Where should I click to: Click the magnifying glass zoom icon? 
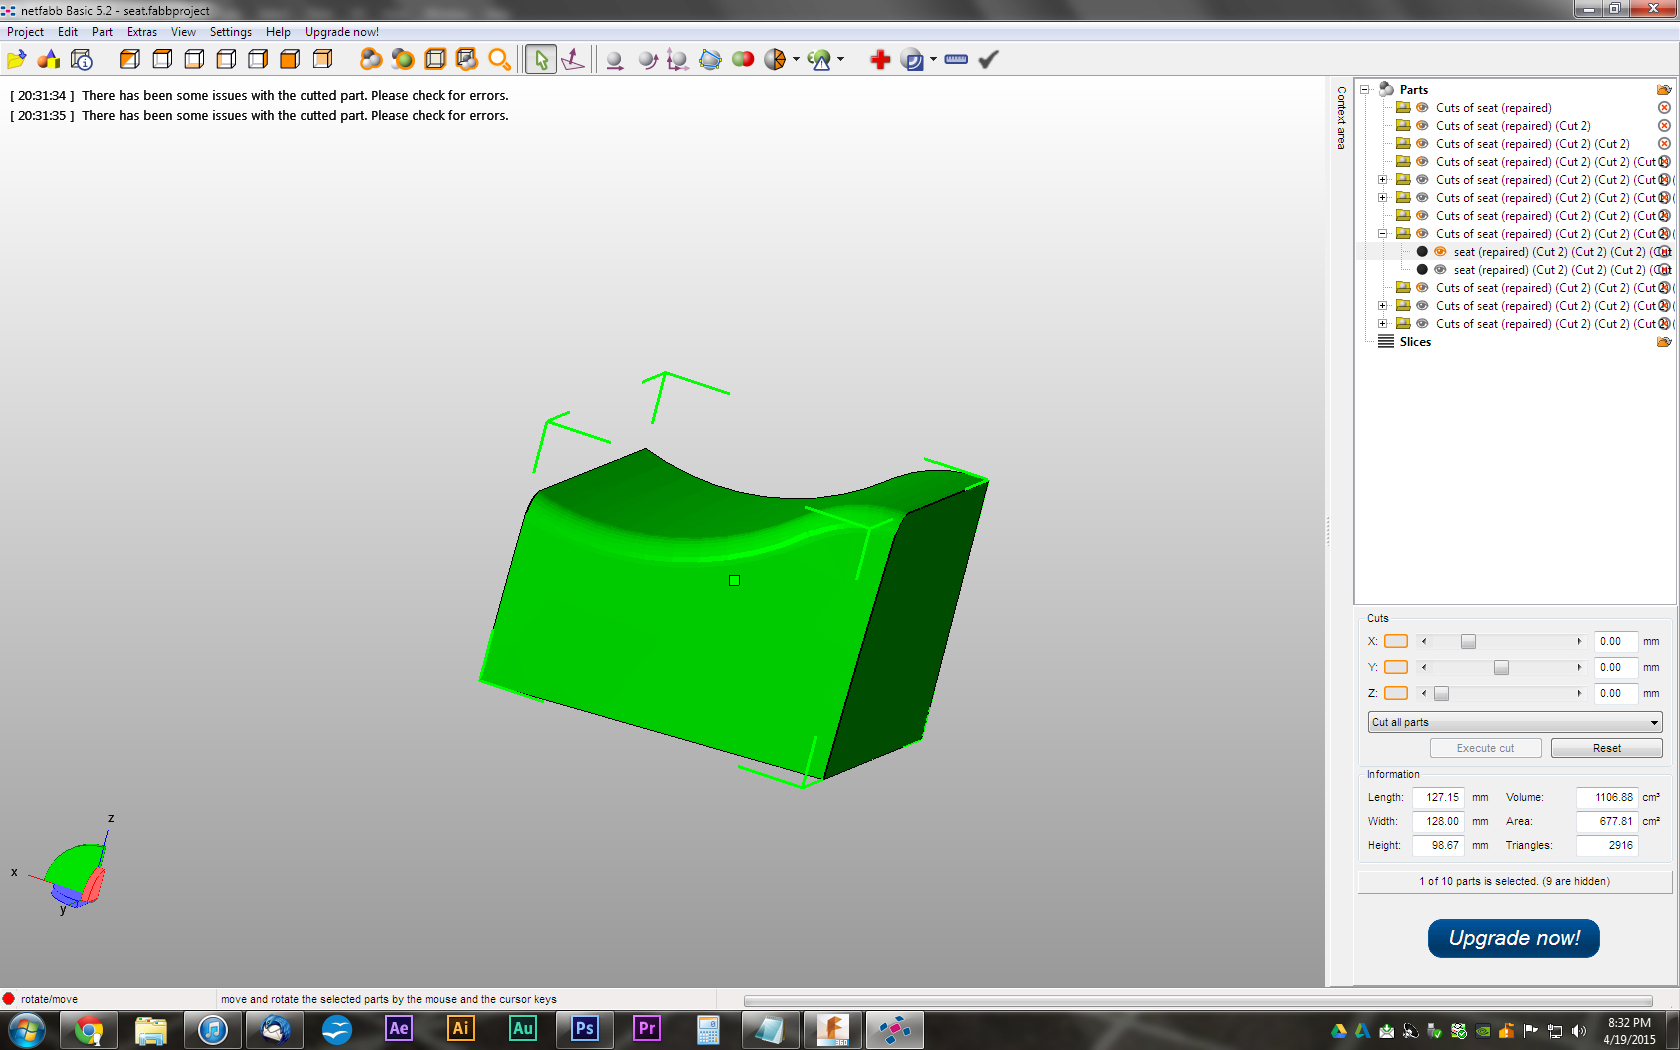coord(499,60)
